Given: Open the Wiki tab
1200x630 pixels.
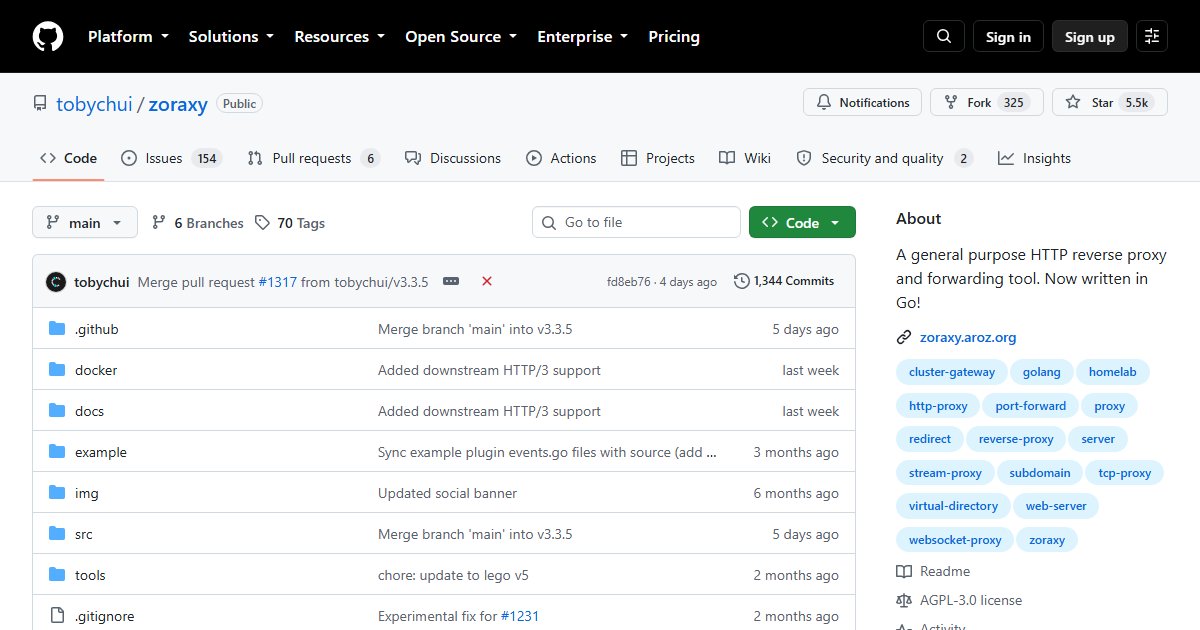Looking at the screenshot, I should point(745,158).
